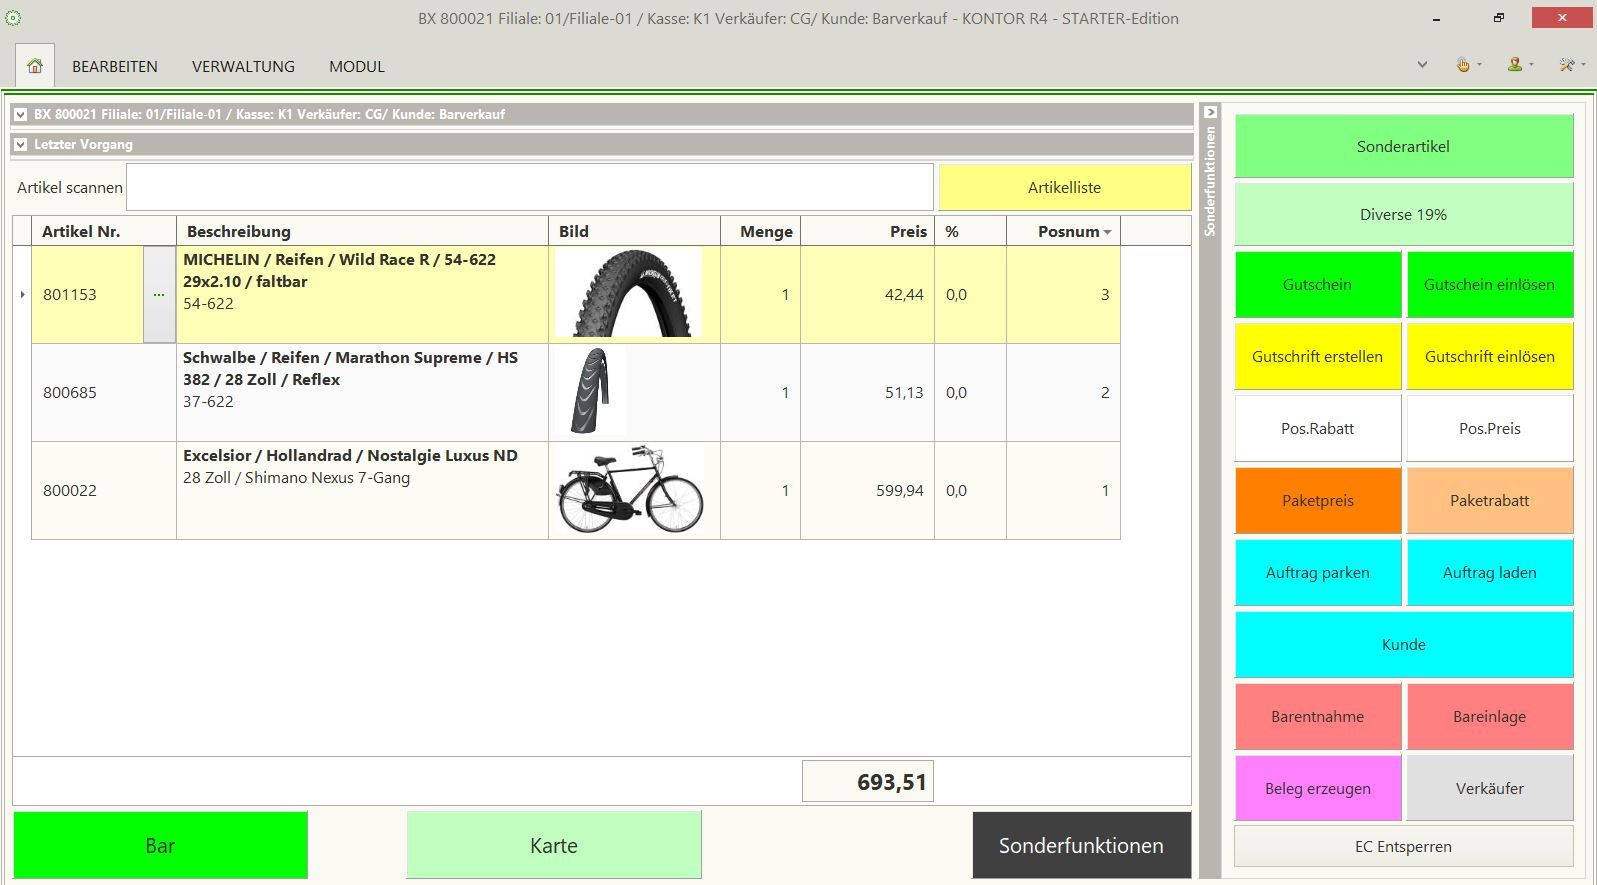Viewport: 1597px width, 885px height.
Task: Click the yellow Artikelliste button
Action: point(1064,187)
